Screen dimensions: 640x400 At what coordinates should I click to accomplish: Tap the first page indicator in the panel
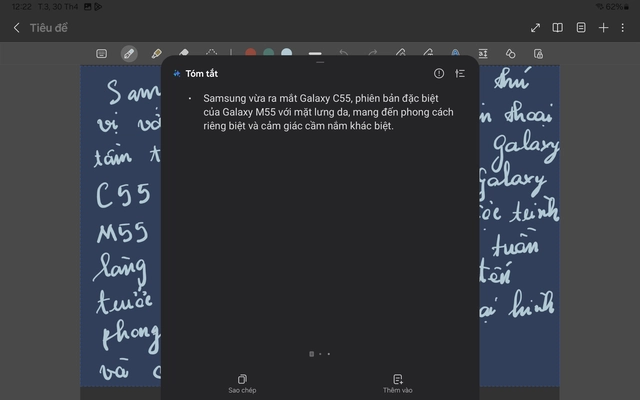pyautogui.click(x=311, y=354)
